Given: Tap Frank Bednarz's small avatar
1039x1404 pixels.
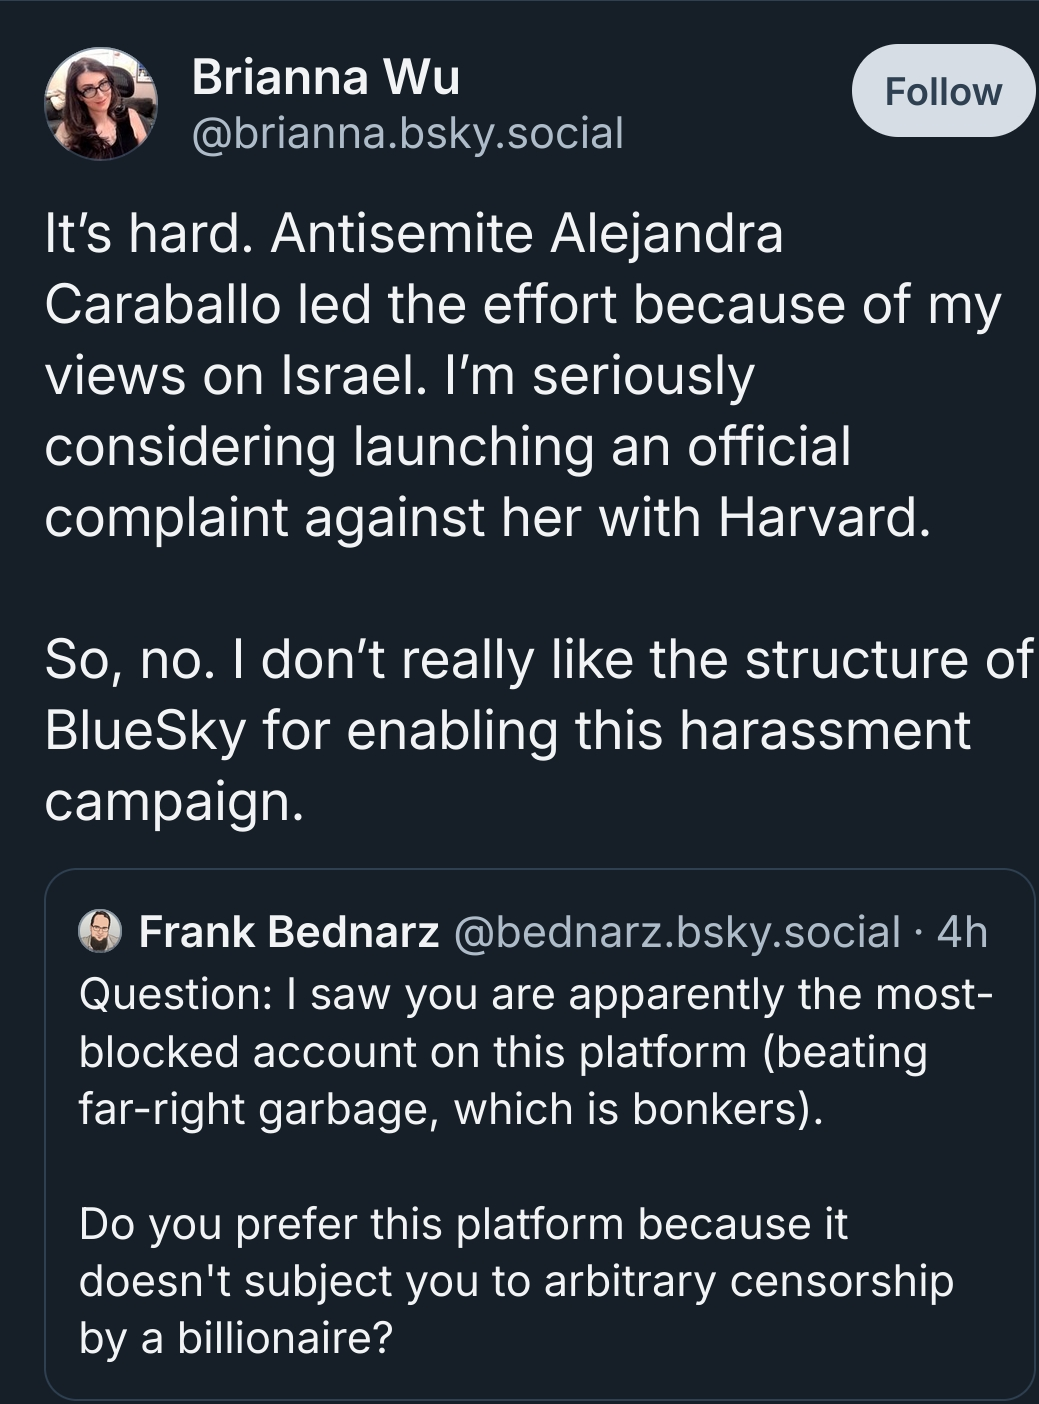Looking at the screenshot, I should point(100,931).
